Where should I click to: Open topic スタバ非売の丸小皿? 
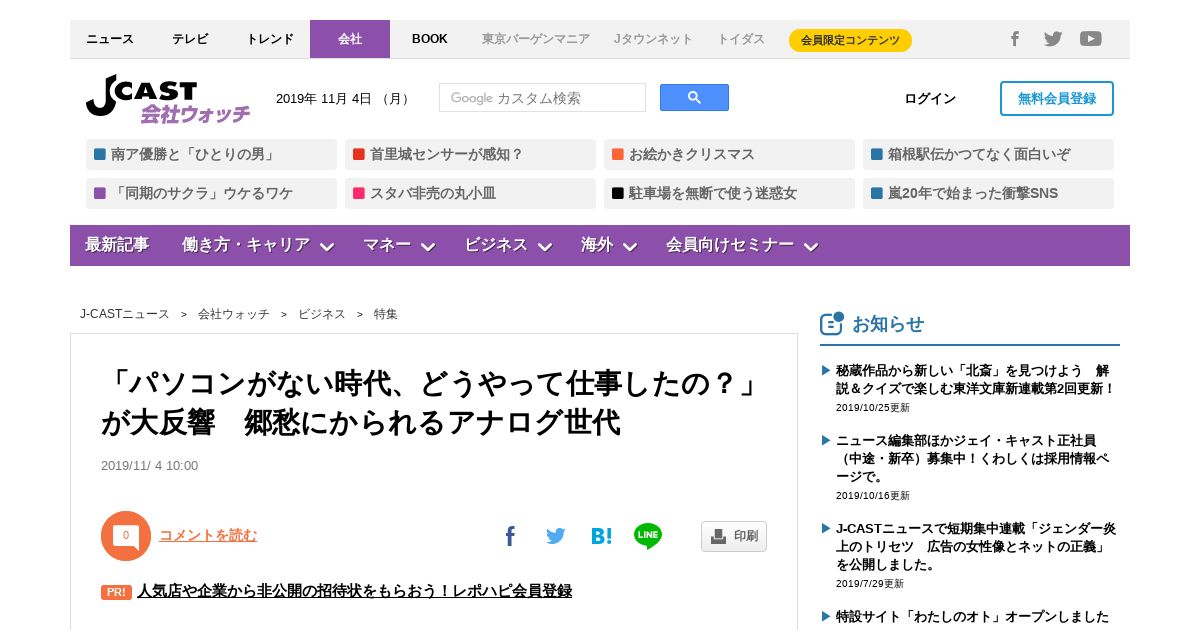(470, 193)
